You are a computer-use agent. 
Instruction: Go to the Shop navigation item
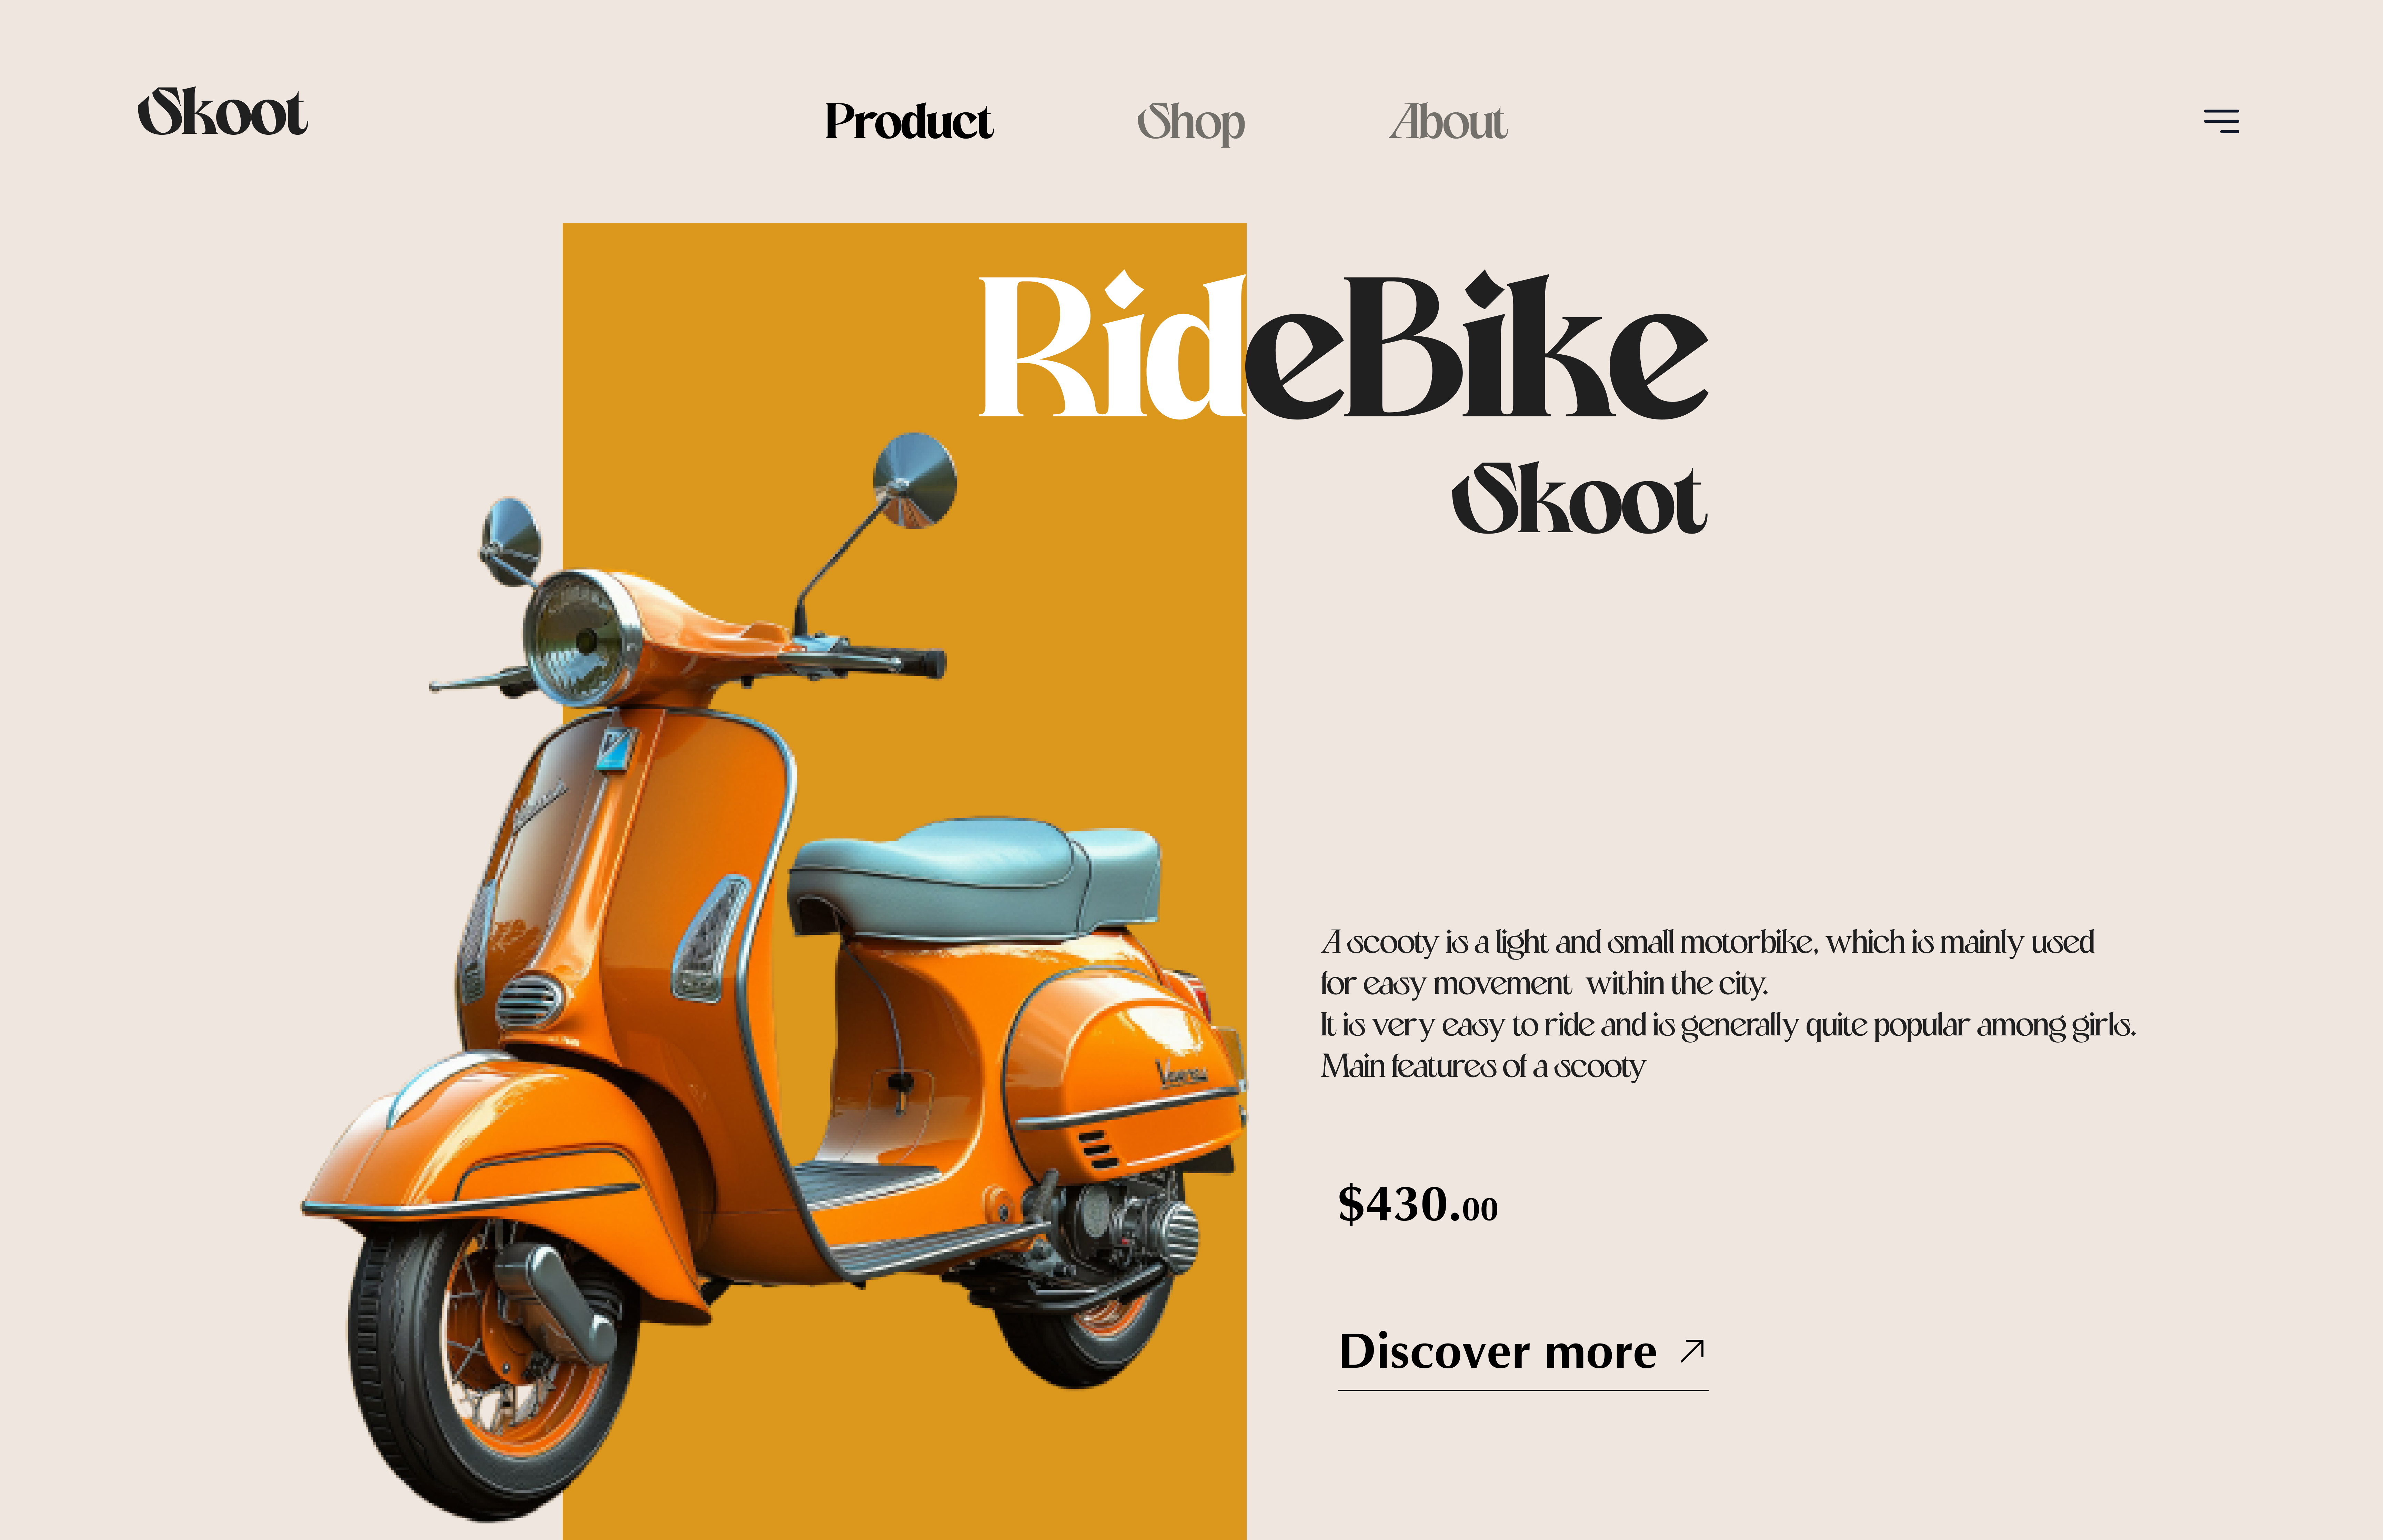tap(1190, 122)
